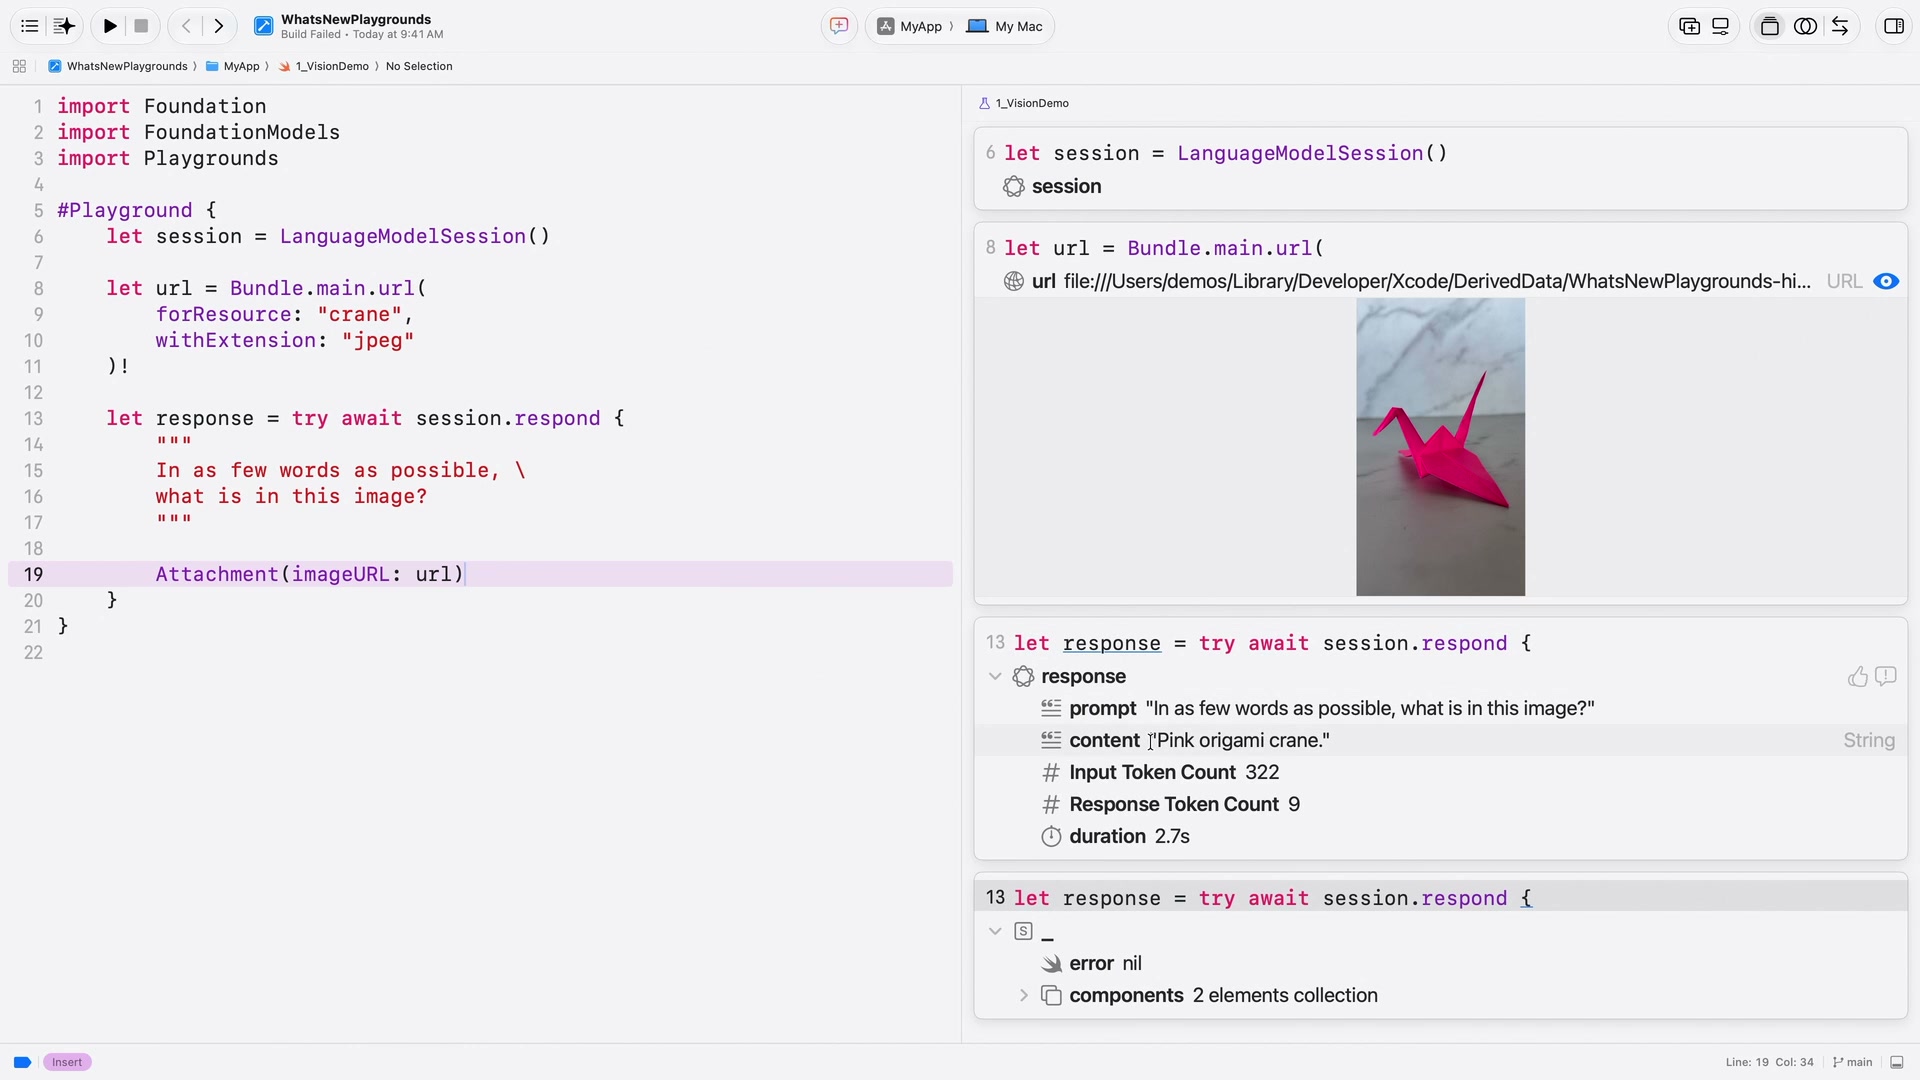Click LanguageModelSession in line 6 of editor
This screenshot has height=1080, width=1920.
pyautogui.click(x=403, y=236)
